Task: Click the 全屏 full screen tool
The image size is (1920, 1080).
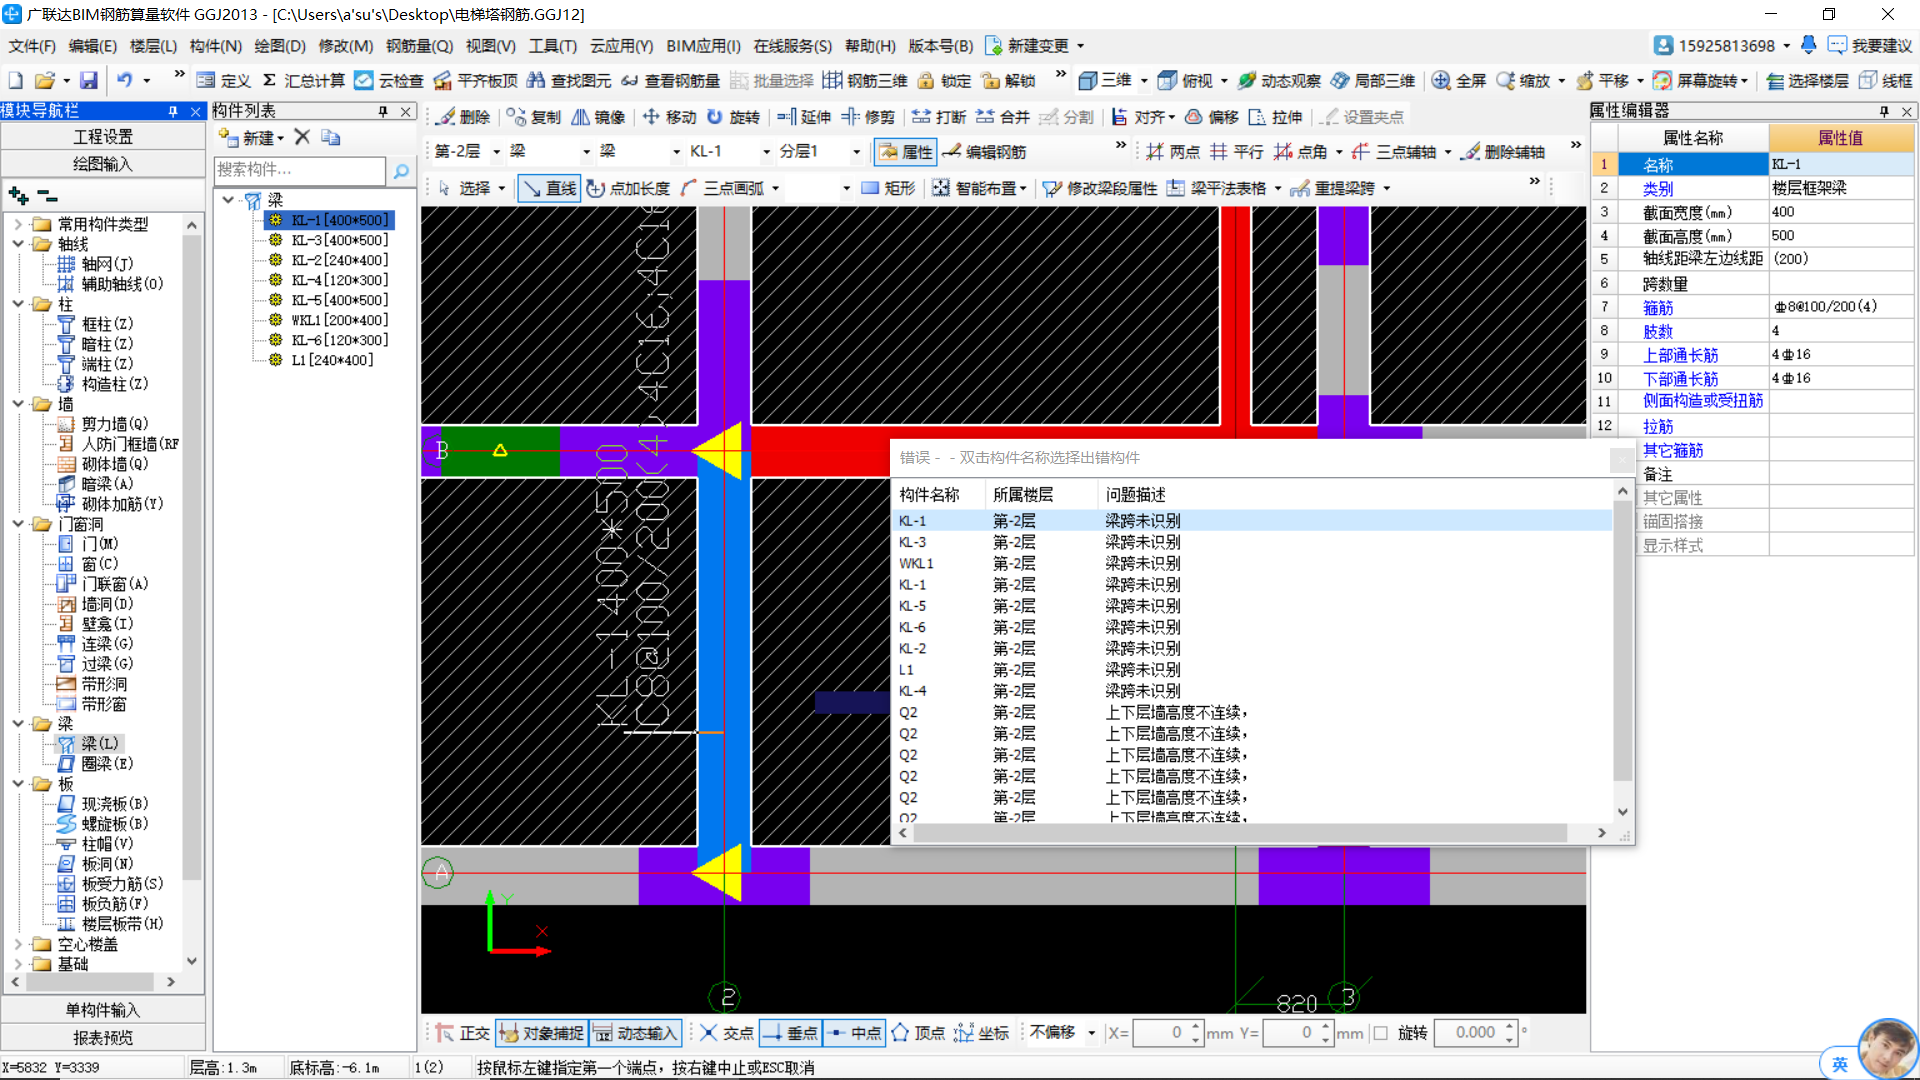Action: (1459, 81)
